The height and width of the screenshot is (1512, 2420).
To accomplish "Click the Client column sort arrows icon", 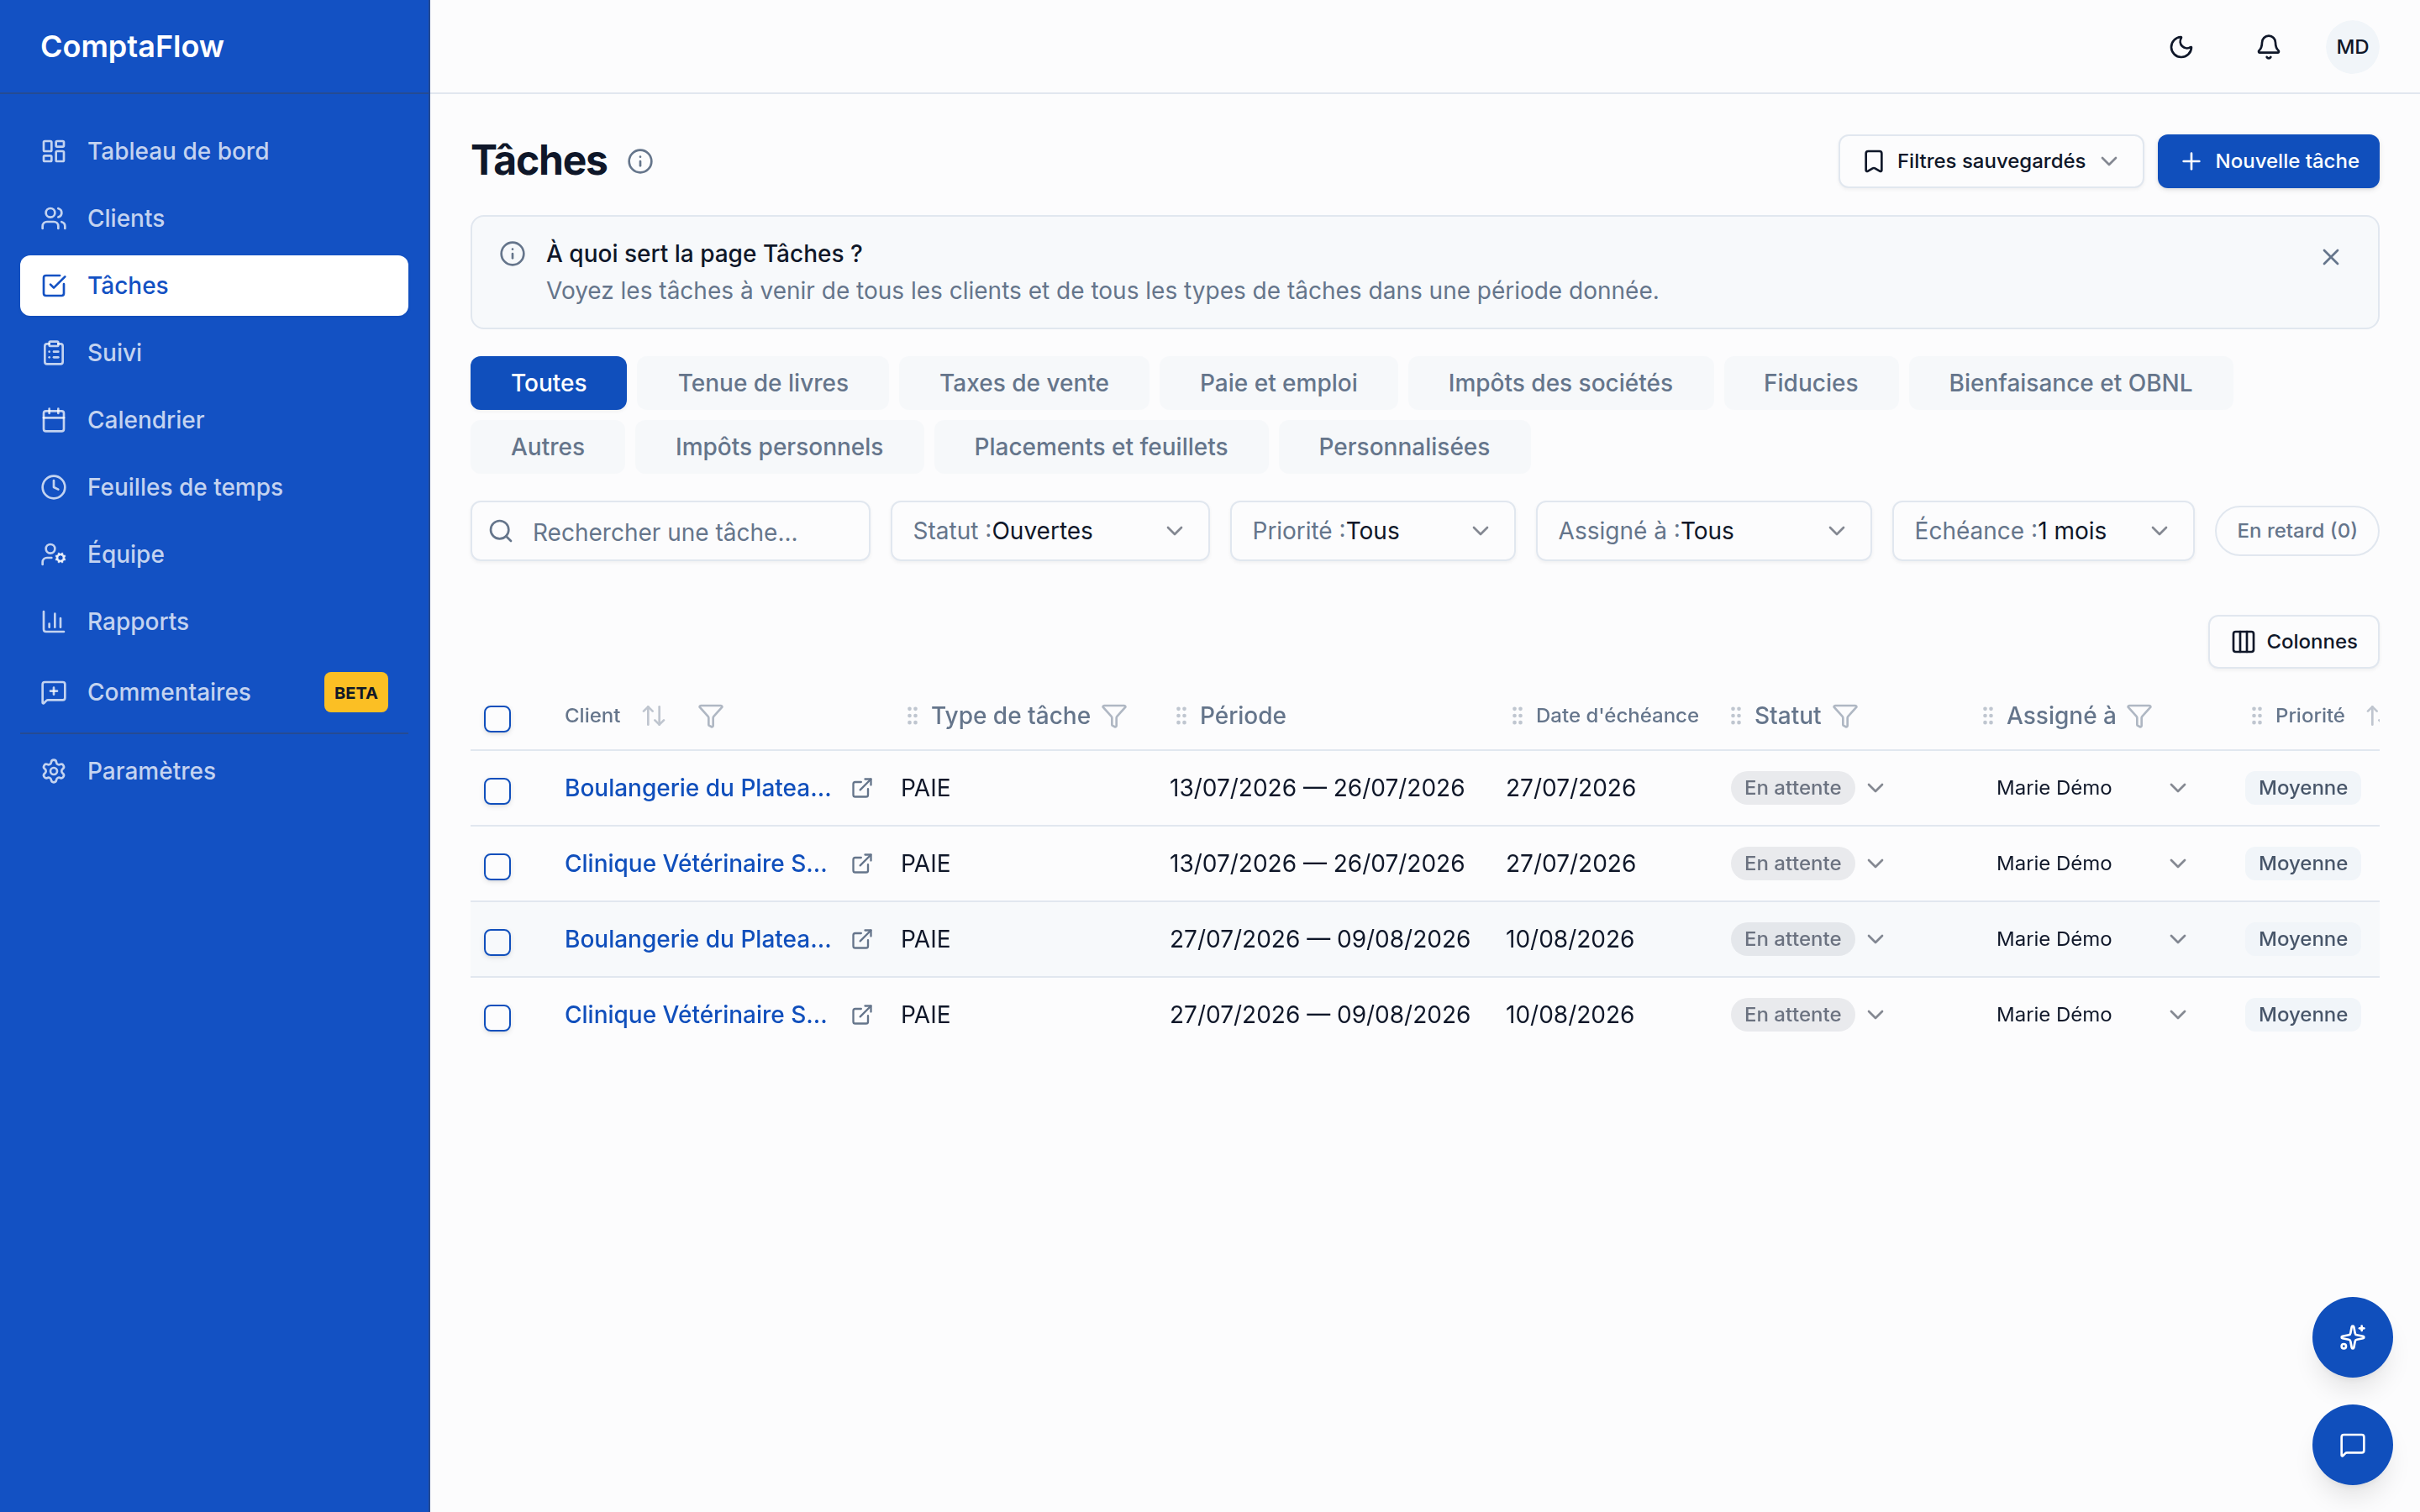I will tap(654, 715).
